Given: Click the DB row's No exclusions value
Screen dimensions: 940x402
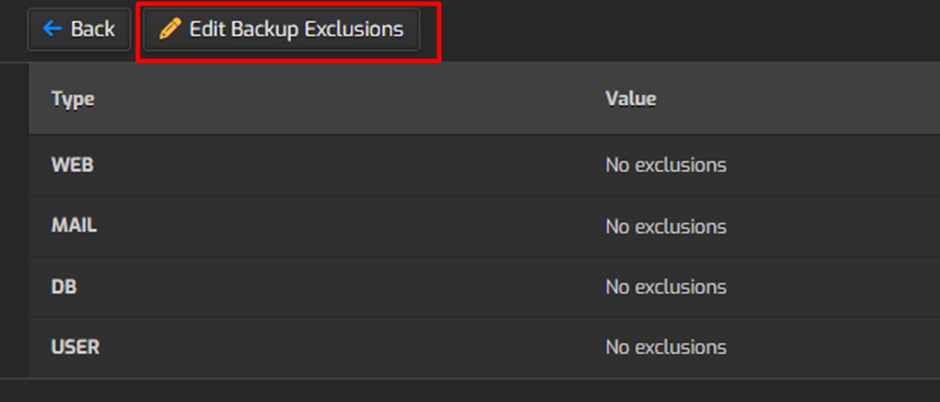Looking at the screenshot, I should [665, 287].
